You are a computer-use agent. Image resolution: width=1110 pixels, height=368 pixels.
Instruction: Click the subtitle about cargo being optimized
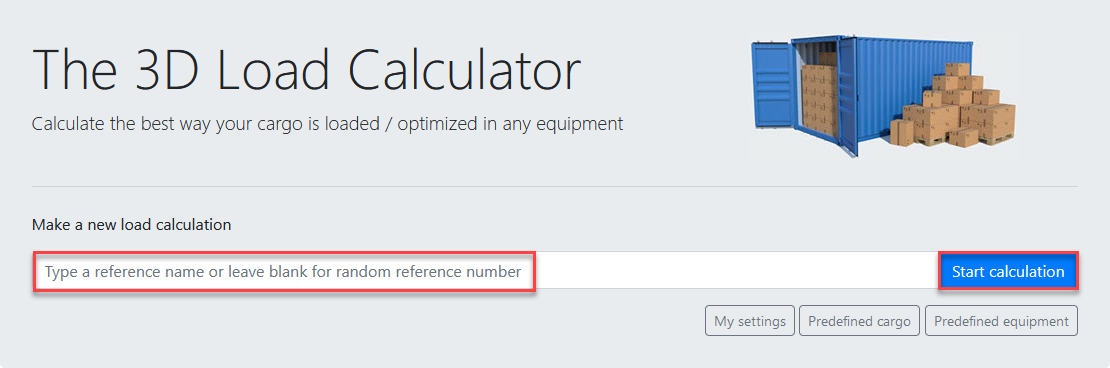pyautogui.click(x=328, y=125)
